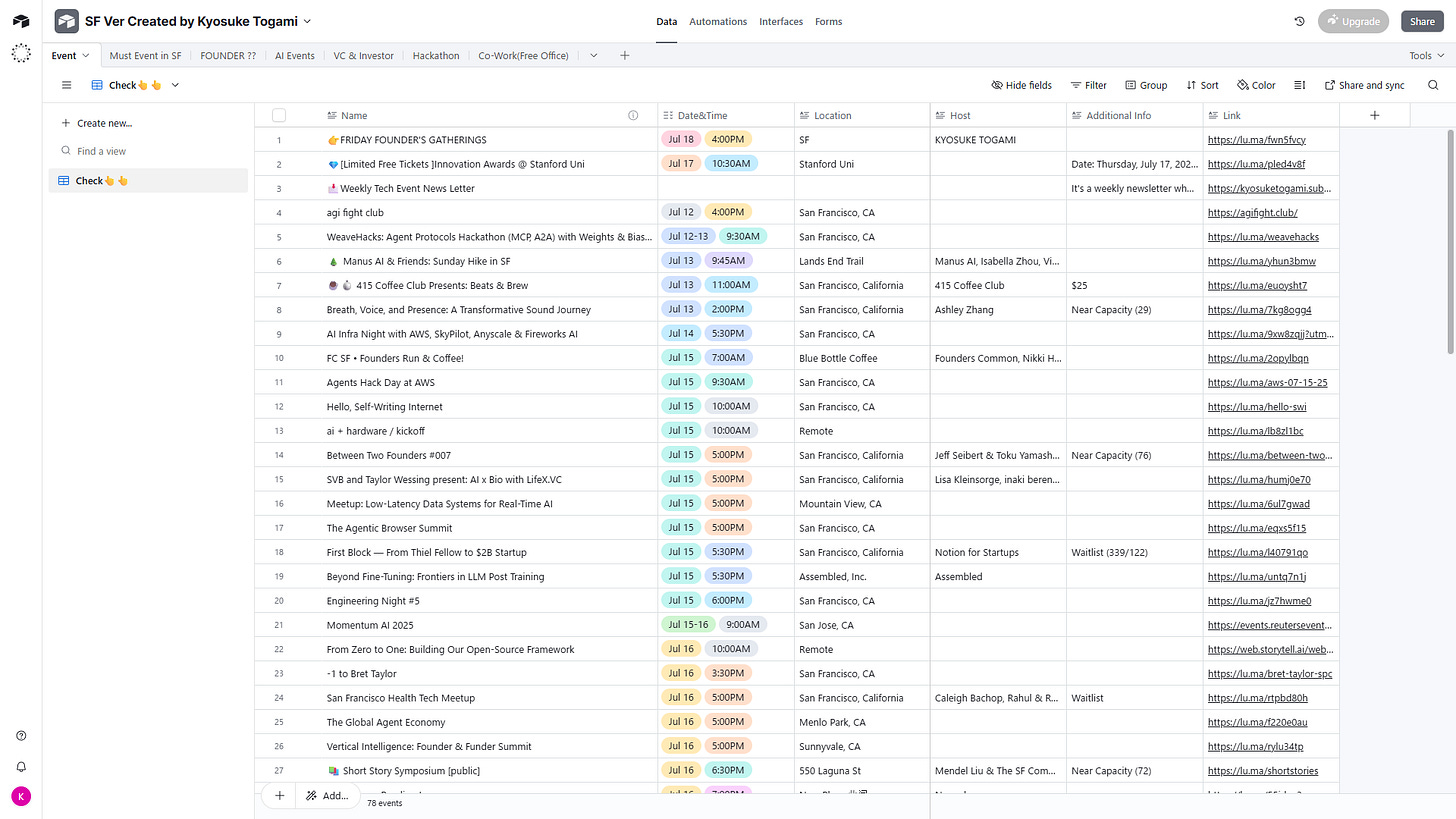This screenshot has width=1456, height=819.
Task: Click the Upgrade button
Action: 1354,21
